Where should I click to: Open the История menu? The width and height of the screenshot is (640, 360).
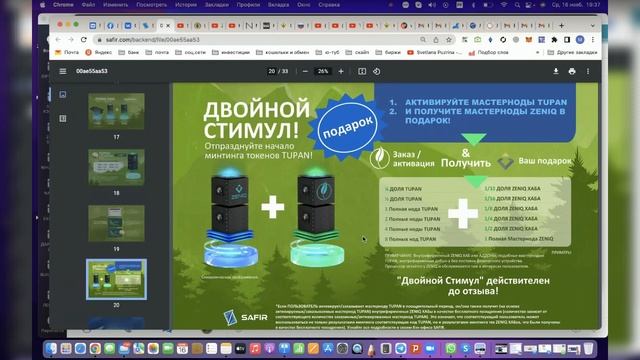(x=186, y=5)
